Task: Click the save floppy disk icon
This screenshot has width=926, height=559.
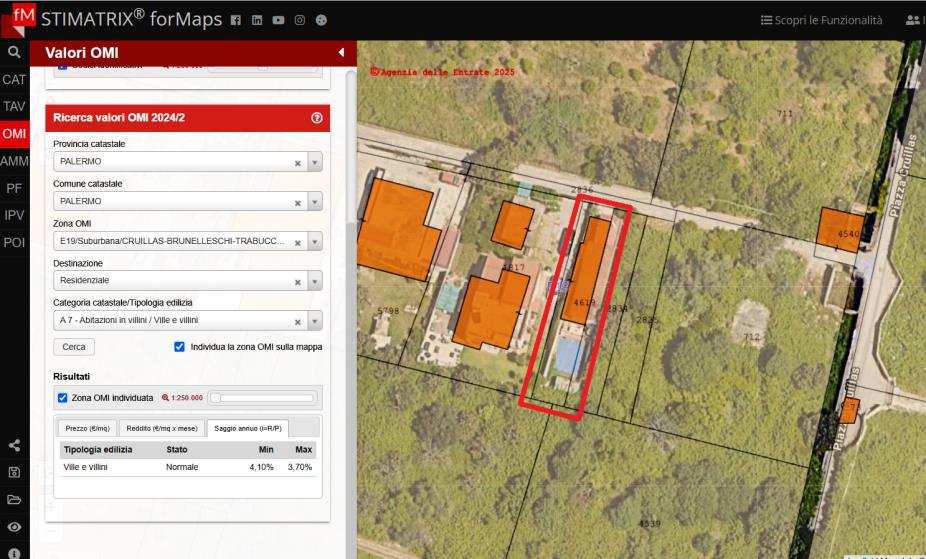Action: pos(14,472)
